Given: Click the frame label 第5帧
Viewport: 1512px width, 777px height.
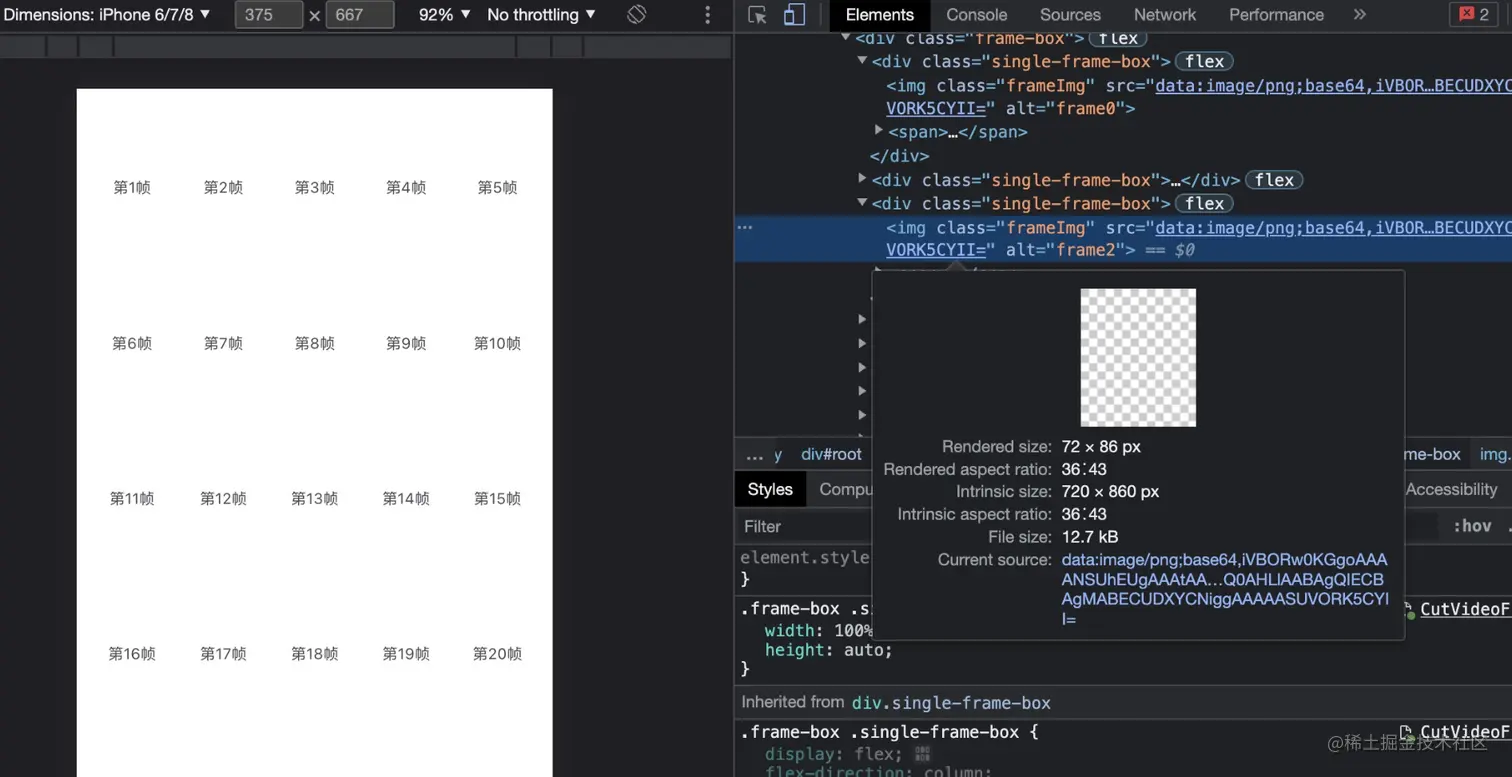Looking at the screenshot, I should point(497,187).
